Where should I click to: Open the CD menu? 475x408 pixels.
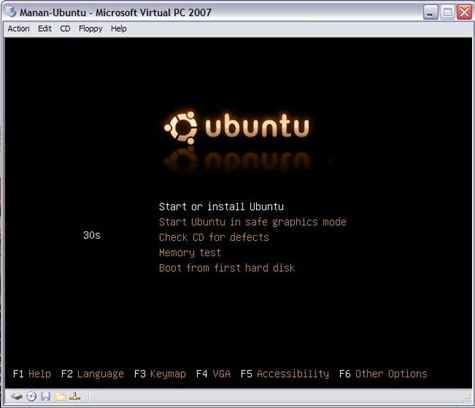click(65, 29)
